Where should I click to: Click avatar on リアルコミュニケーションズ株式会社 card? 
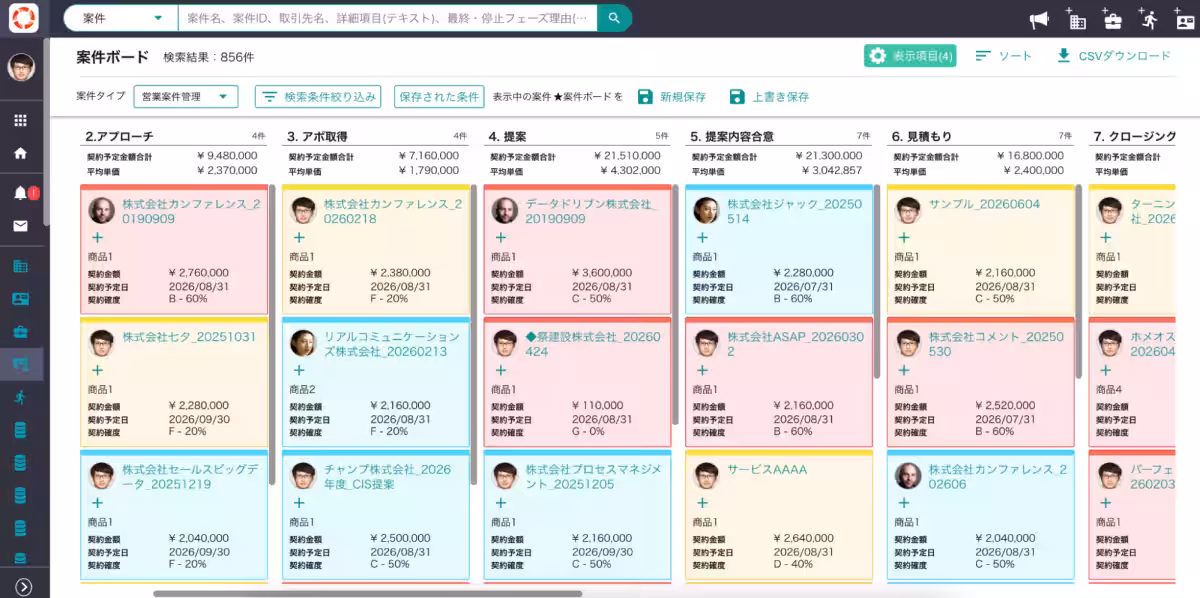click(x=303, y=343)
